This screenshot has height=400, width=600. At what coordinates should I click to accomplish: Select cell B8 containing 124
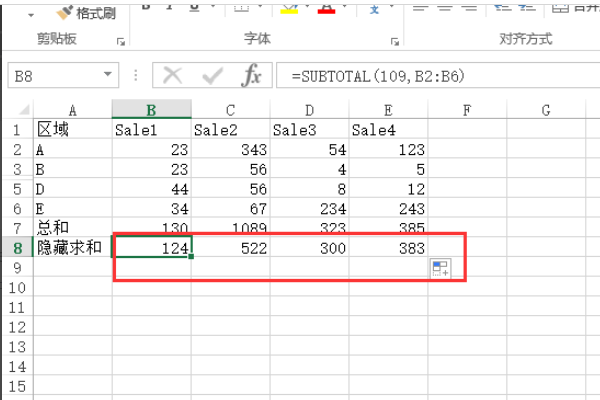151,248
